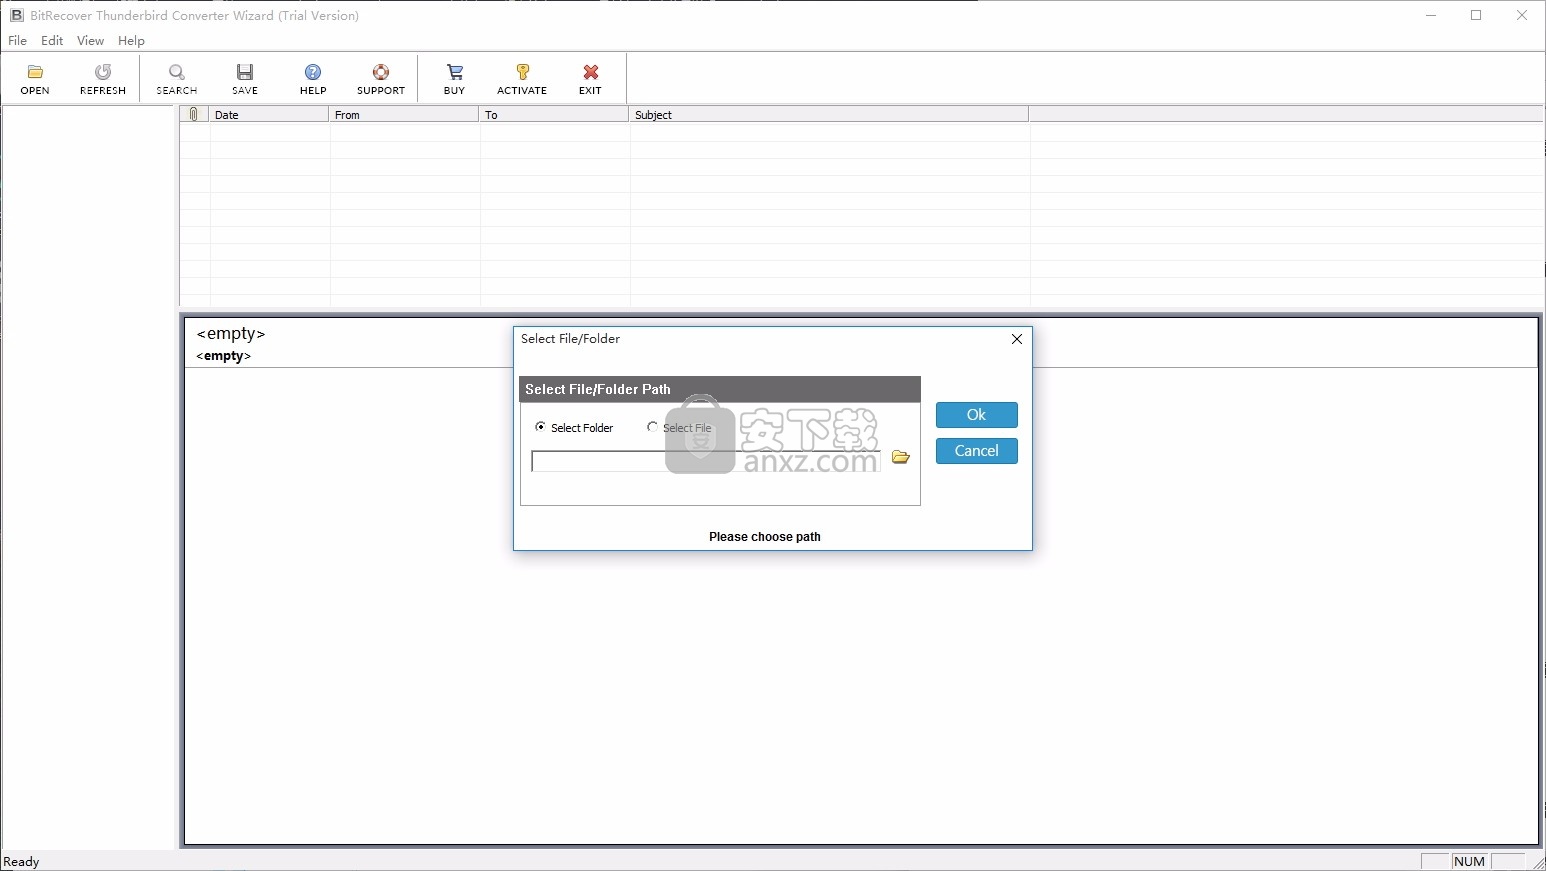The image size is (1546, 871).
Task: Choose the Select File radio option
Action: [680, 427]
